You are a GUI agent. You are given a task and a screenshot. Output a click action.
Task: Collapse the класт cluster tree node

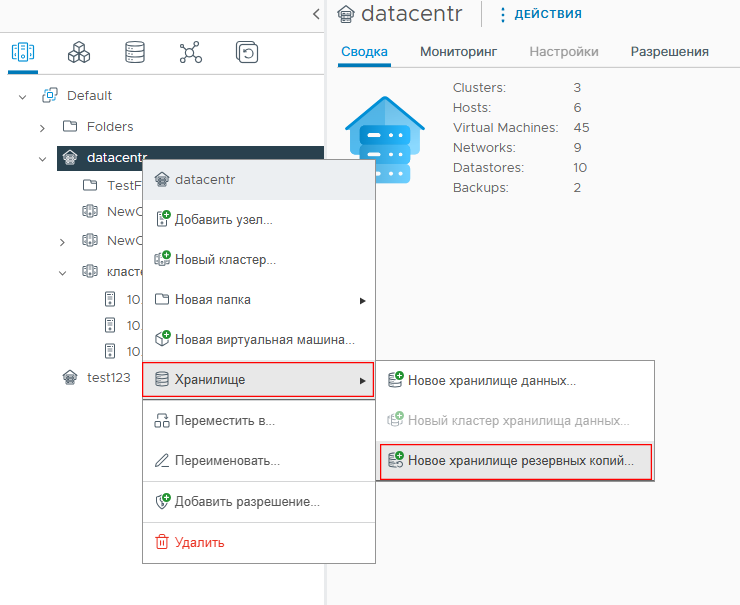(62, 273)
